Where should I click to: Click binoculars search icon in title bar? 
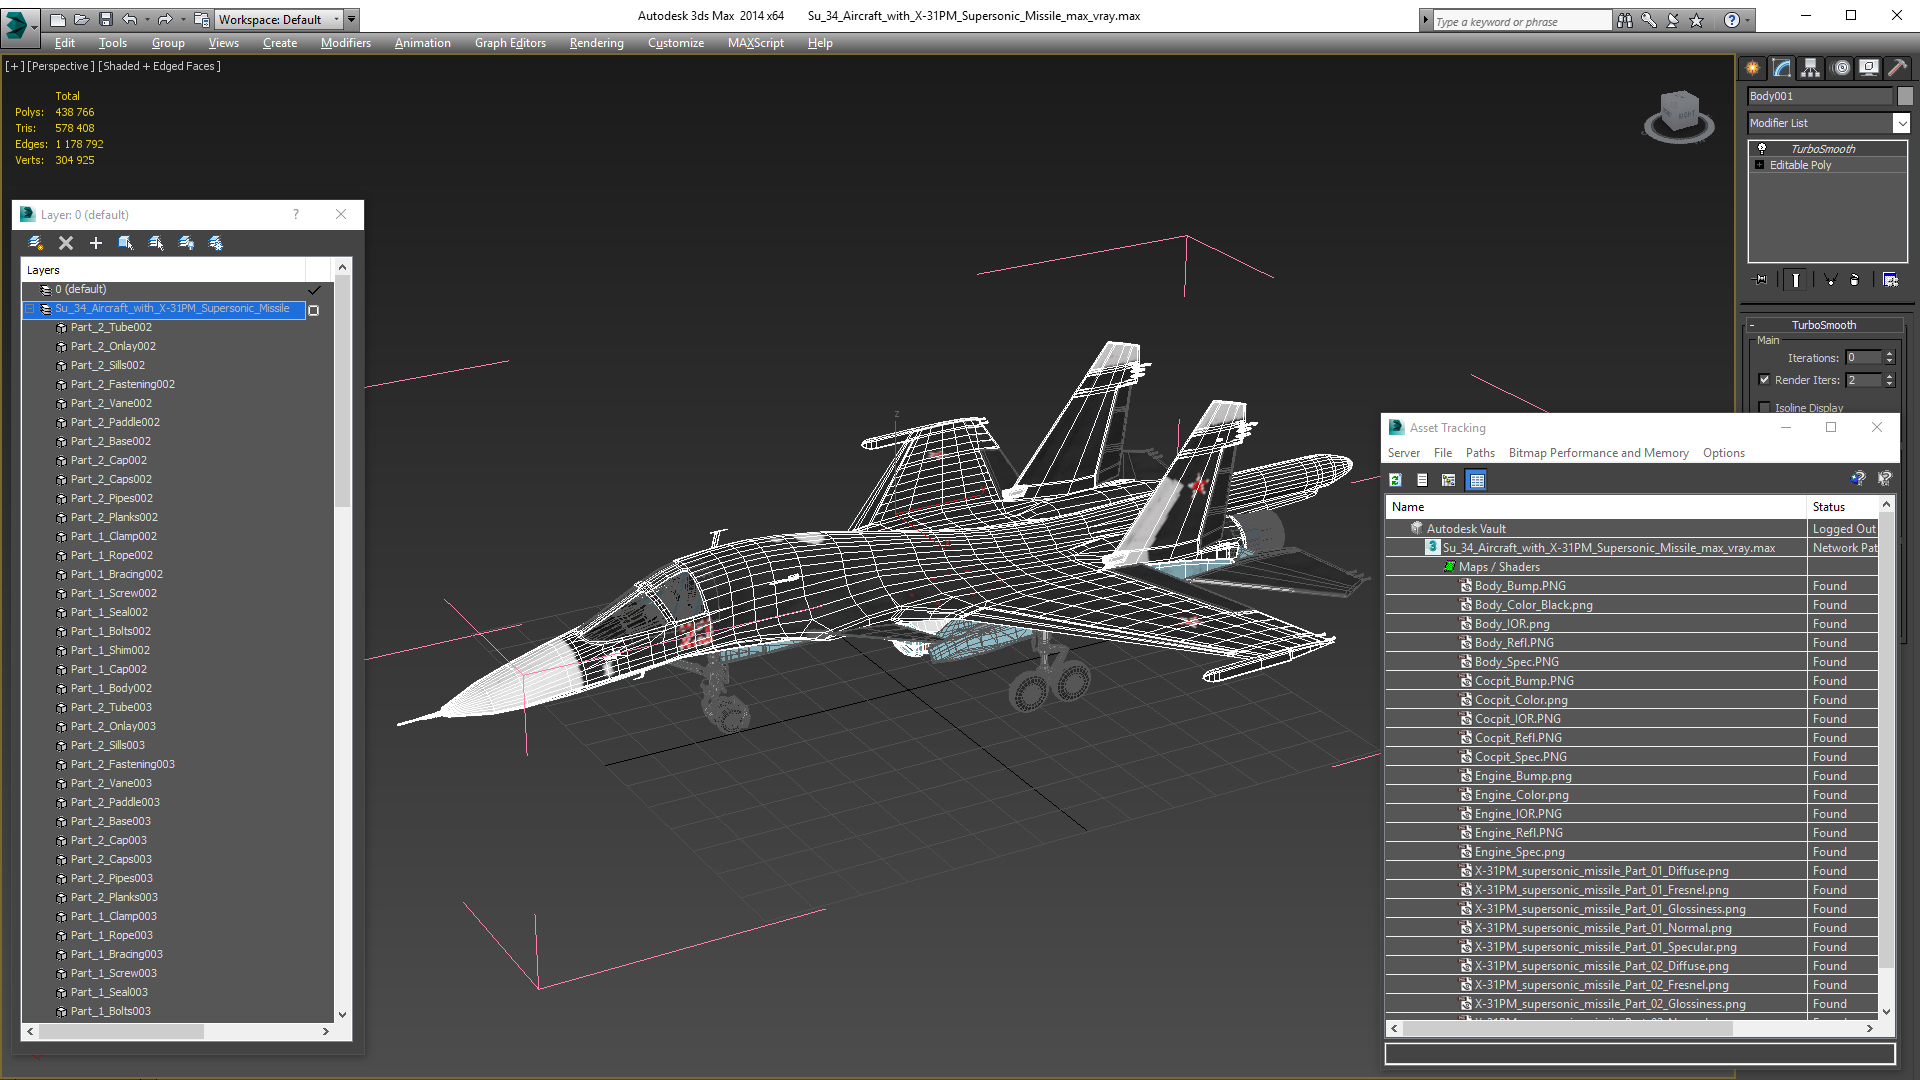point(1625,20)
